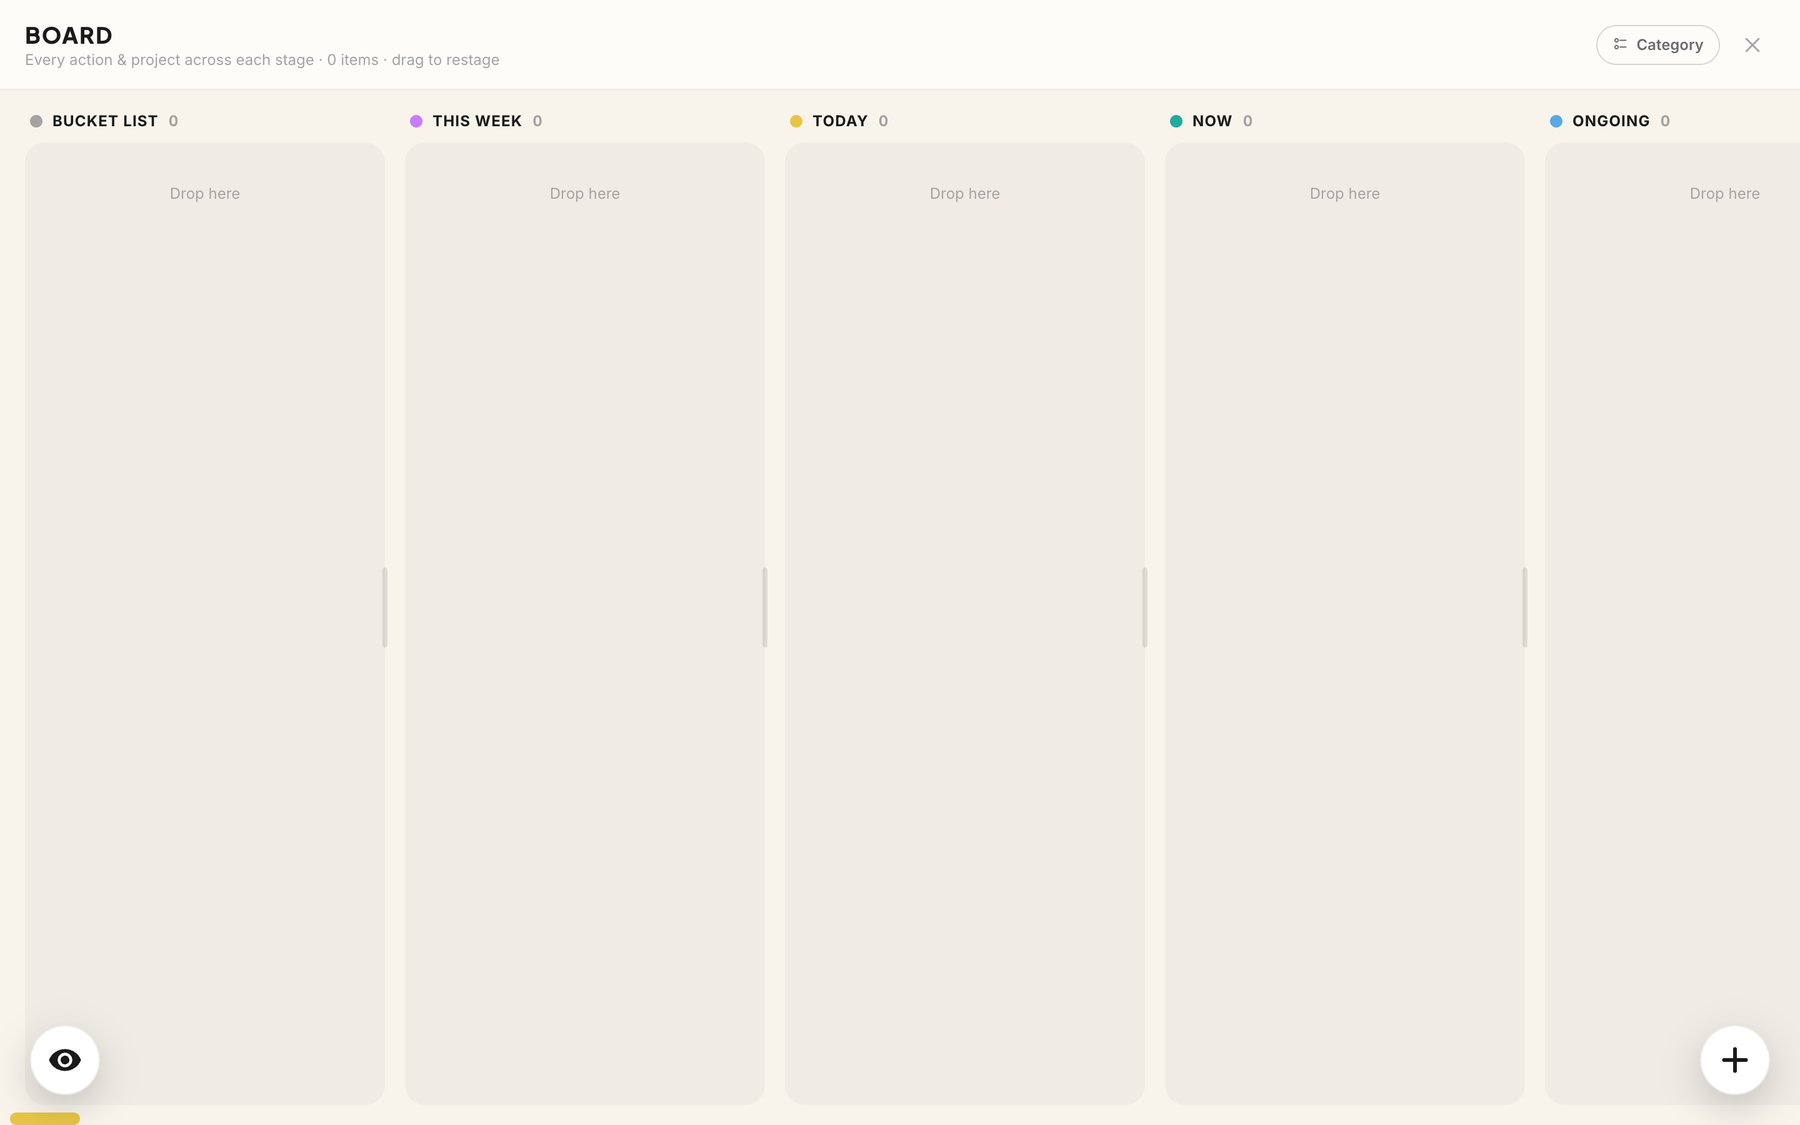Click the ONGOING column header
1800x1125 pixels.
[x=1611, y=121]
